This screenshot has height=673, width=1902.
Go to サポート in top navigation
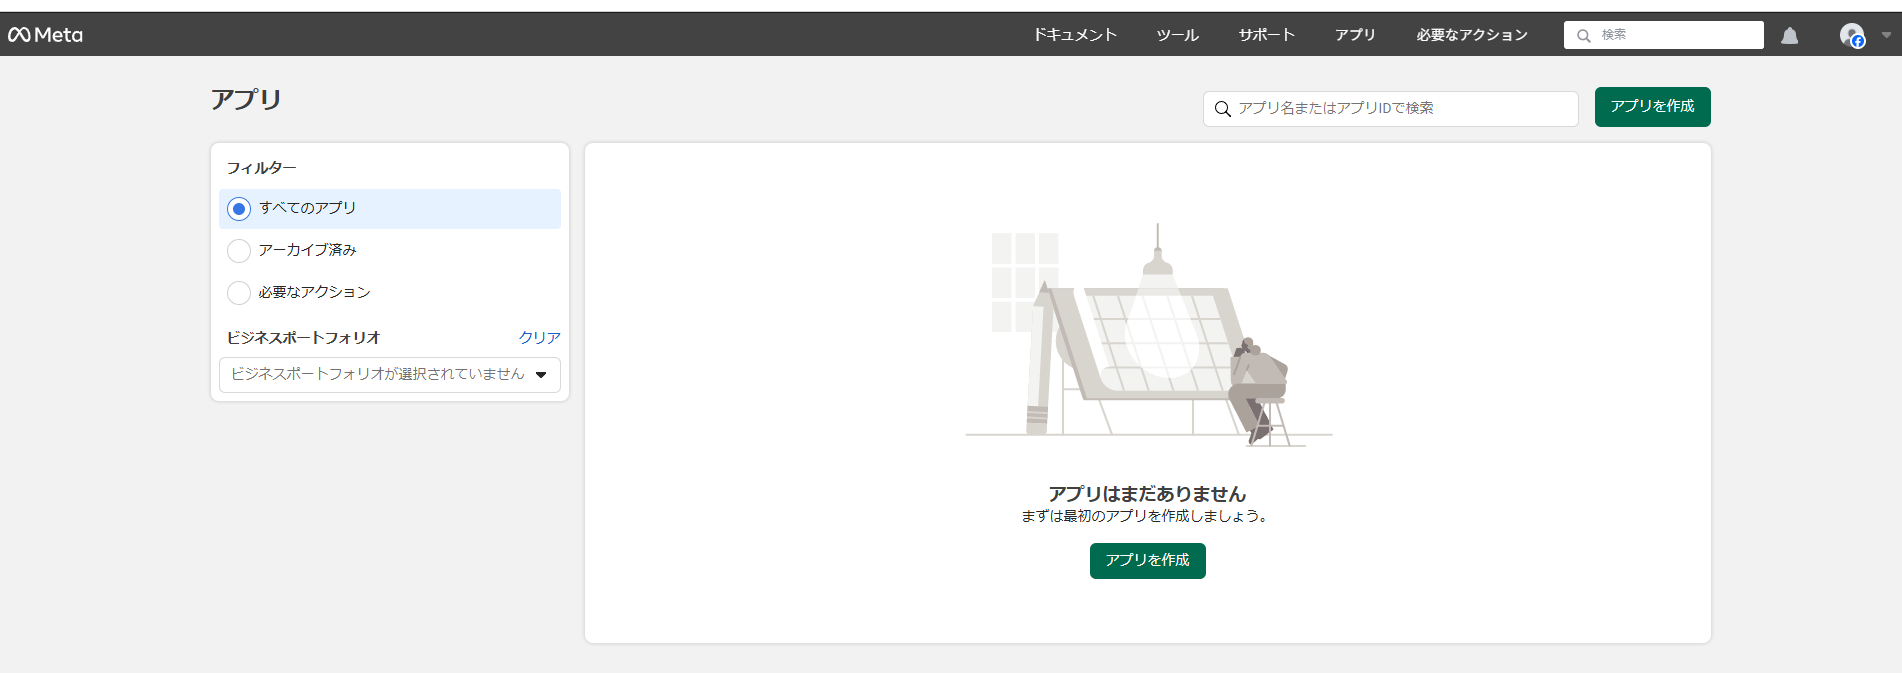[x=1266, y=35]
